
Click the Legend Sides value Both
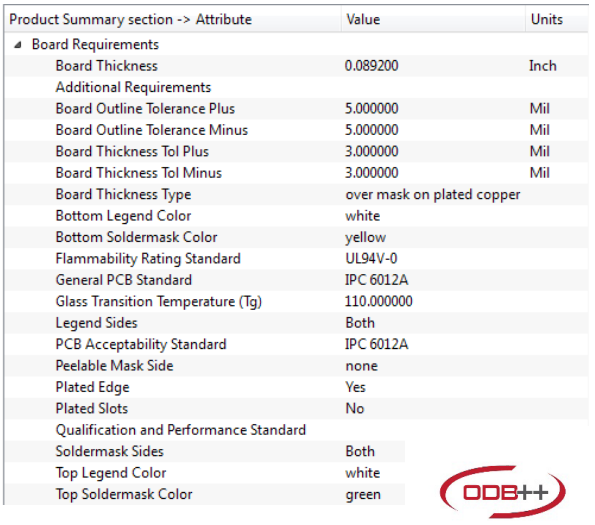[360, 323]
